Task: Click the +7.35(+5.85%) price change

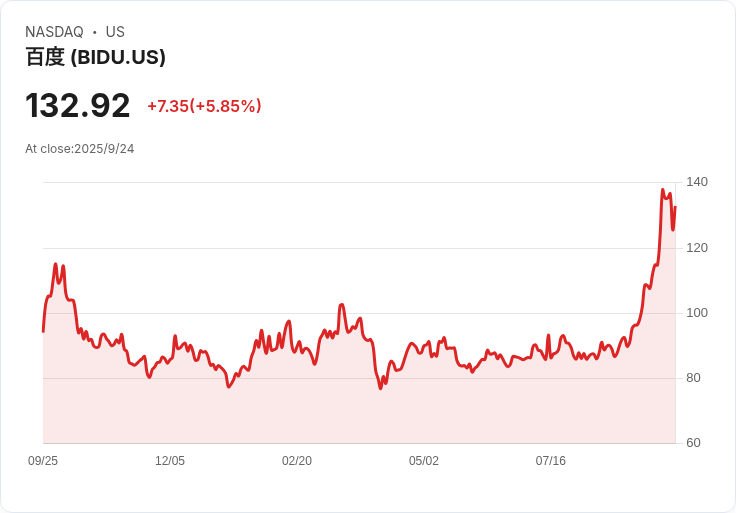Action: tap(204, 106)
